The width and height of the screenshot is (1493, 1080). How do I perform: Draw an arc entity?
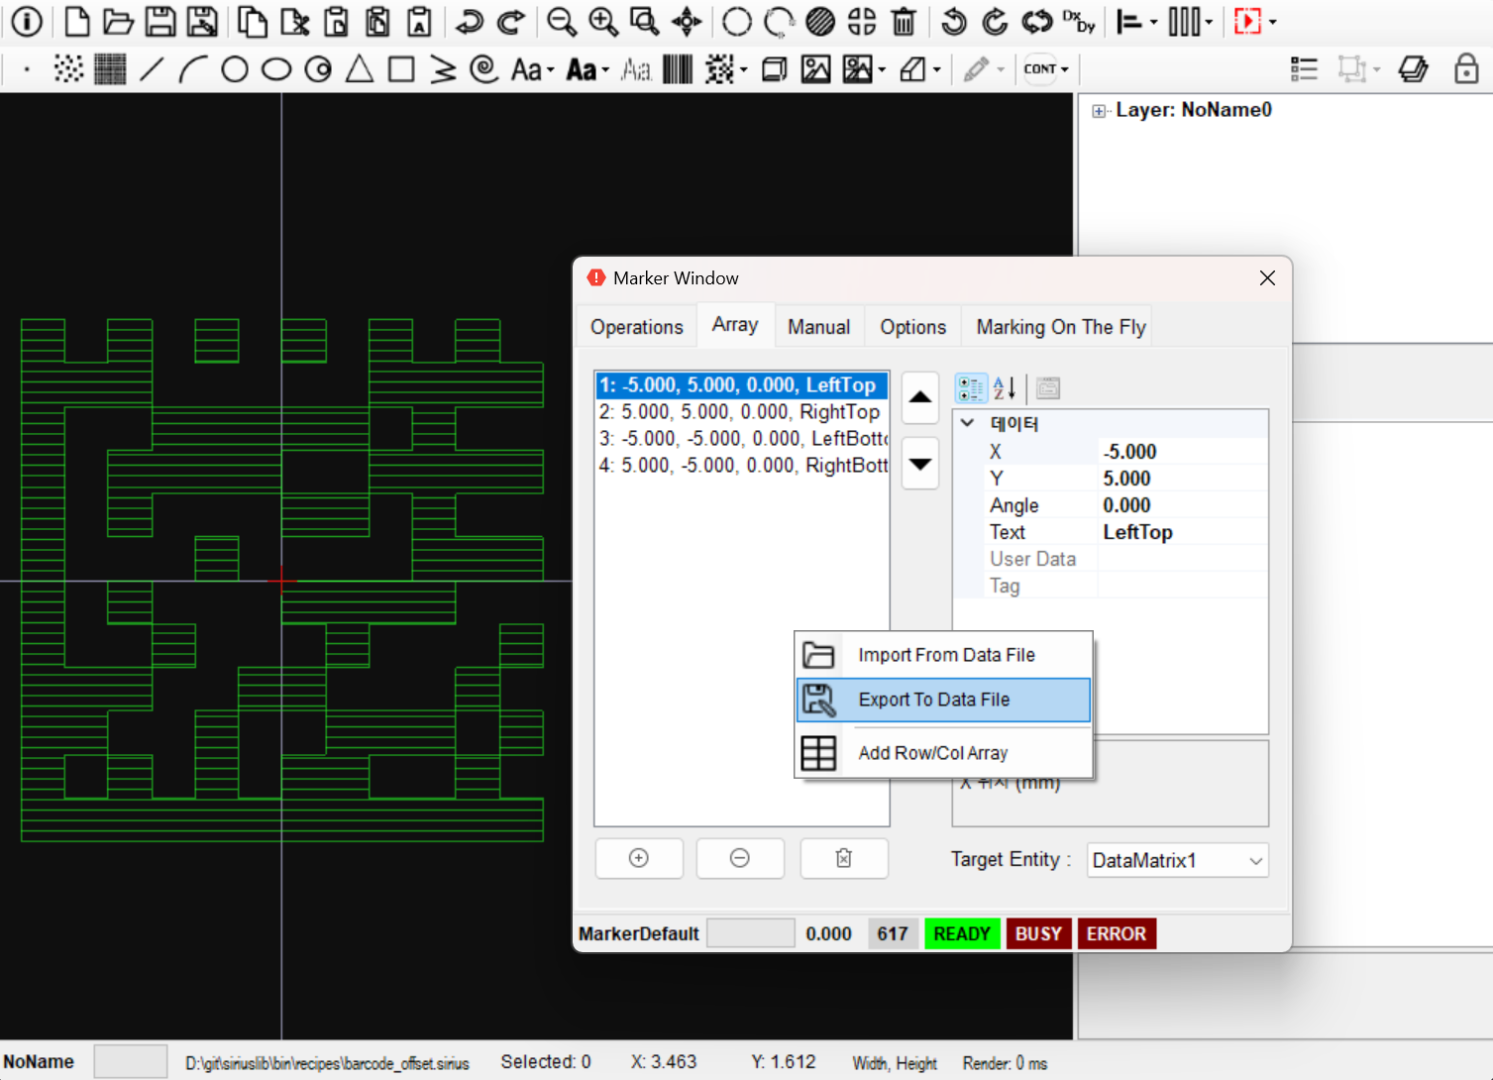click(x=193, y=69)
